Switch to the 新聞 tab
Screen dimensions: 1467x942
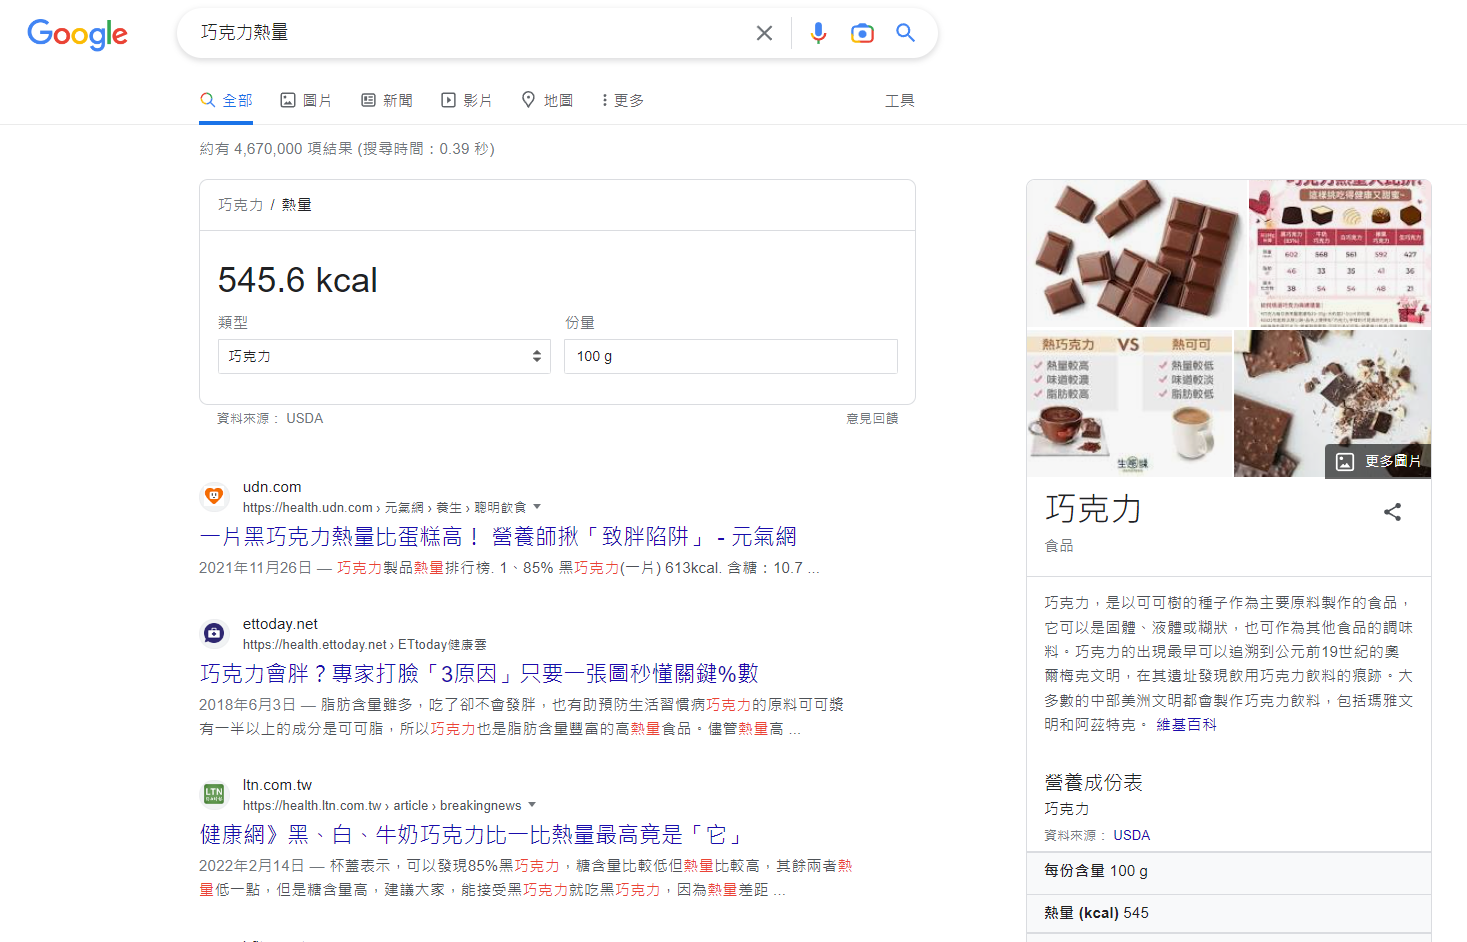tap(387, 100)
